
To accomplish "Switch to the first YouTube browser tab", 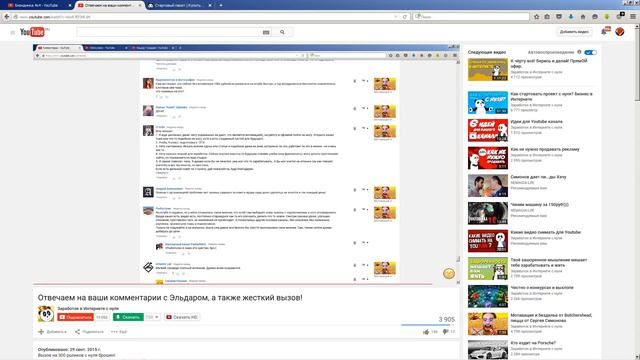I will click(39, 5).
